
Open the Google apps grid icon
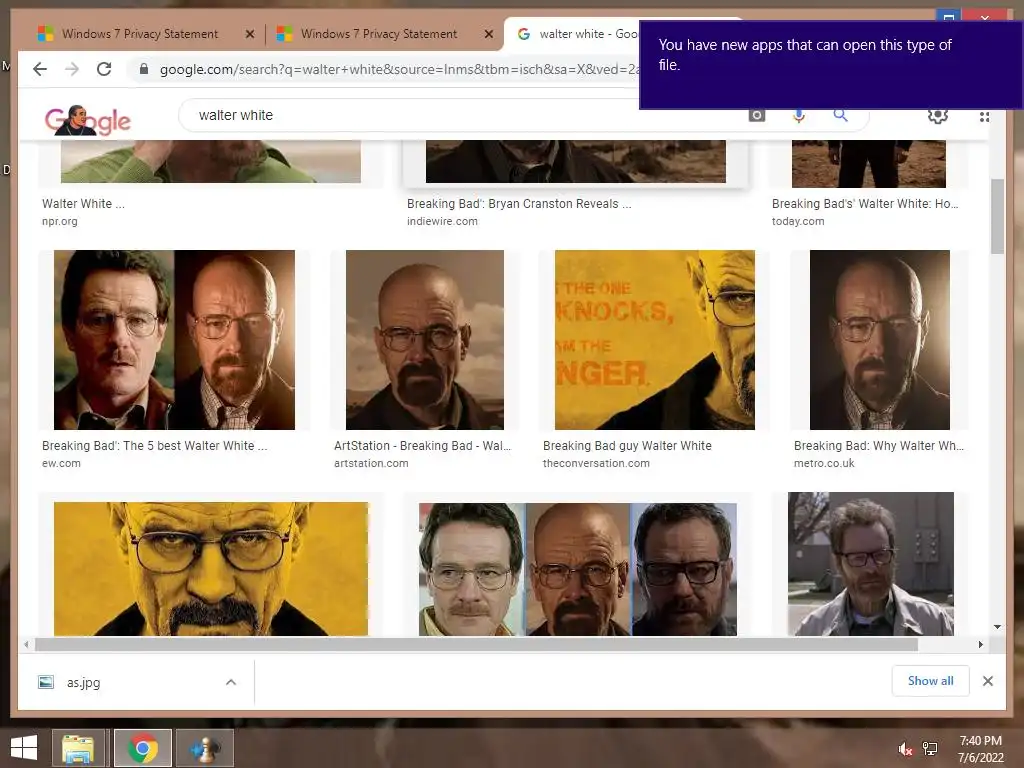[x=984, y=117]
